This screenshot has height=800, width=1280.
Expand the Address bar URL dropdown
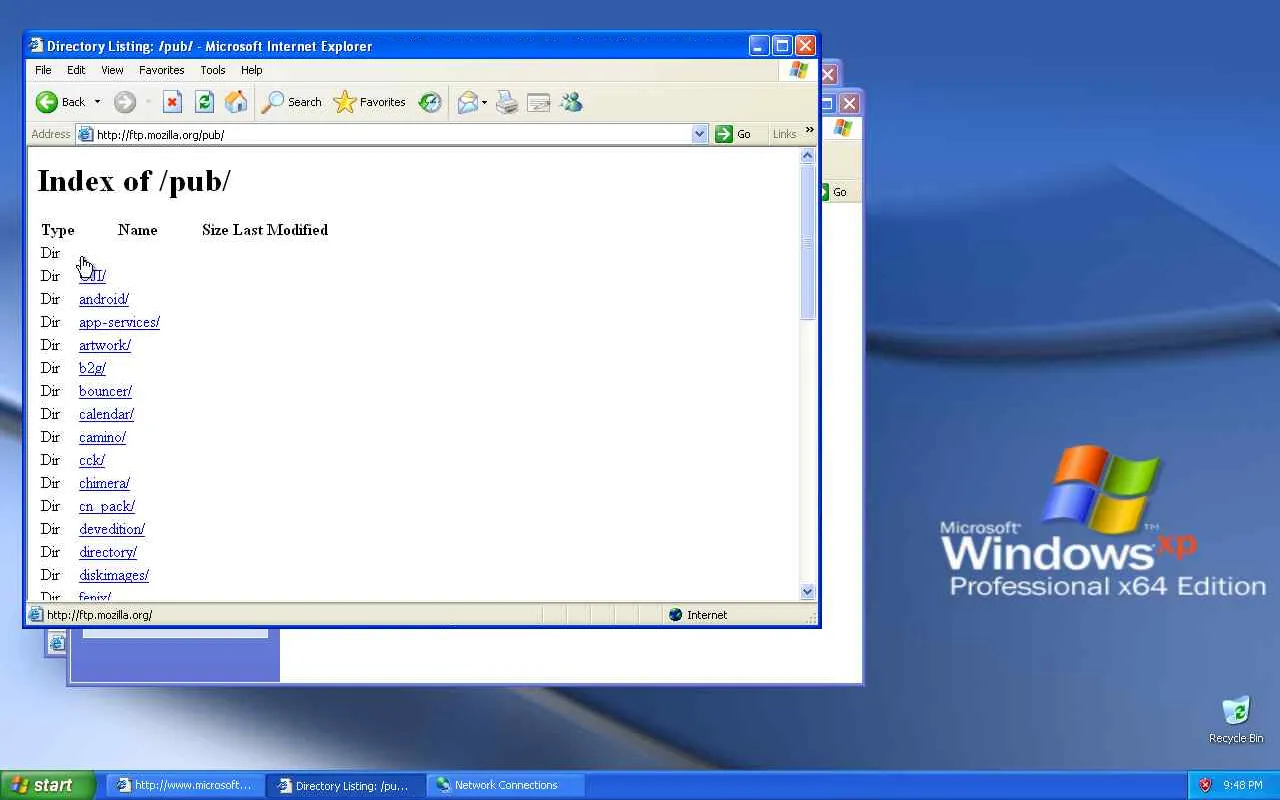(699, 134)
